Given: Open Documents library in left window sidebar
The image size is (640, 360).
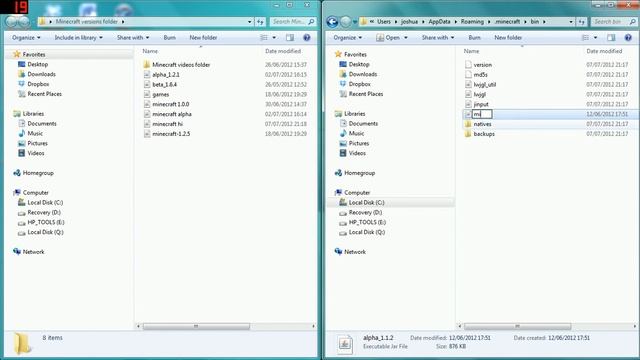Looking at the screenshot, I should pos(42,124).
